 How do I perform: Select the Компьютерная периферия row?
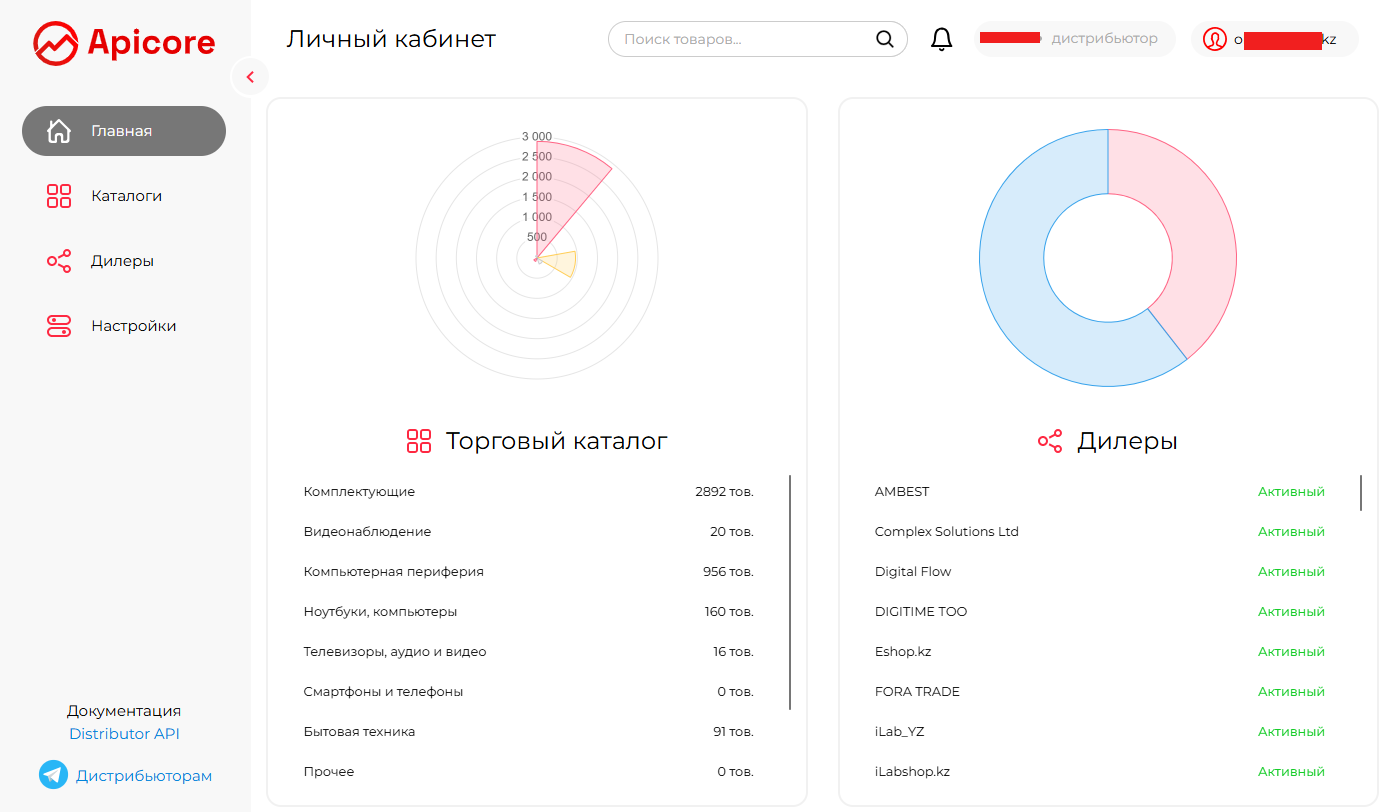528,572
